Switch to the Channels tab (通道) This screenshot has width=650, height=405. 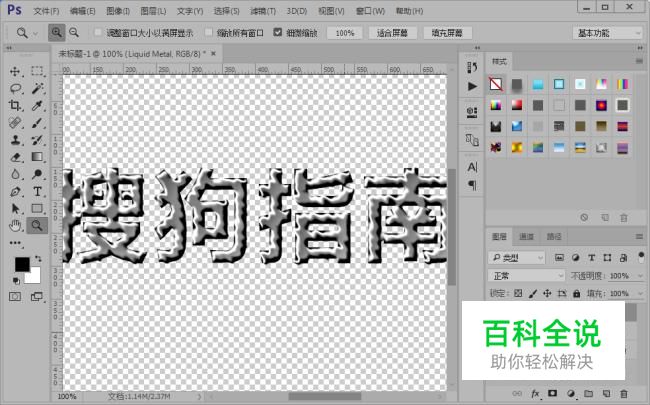click(526, 237)
